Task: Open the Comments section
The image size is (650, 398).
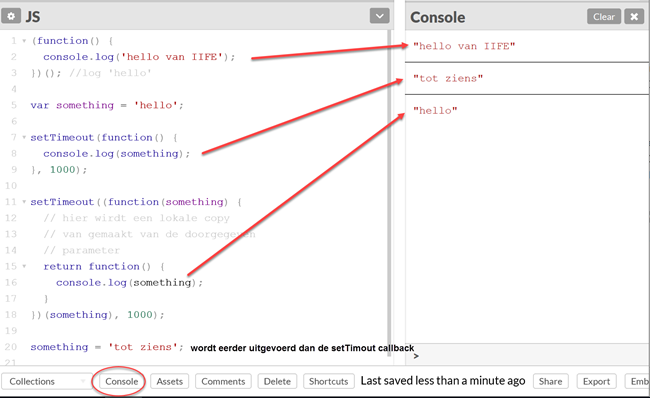Action: coord(223,381)
